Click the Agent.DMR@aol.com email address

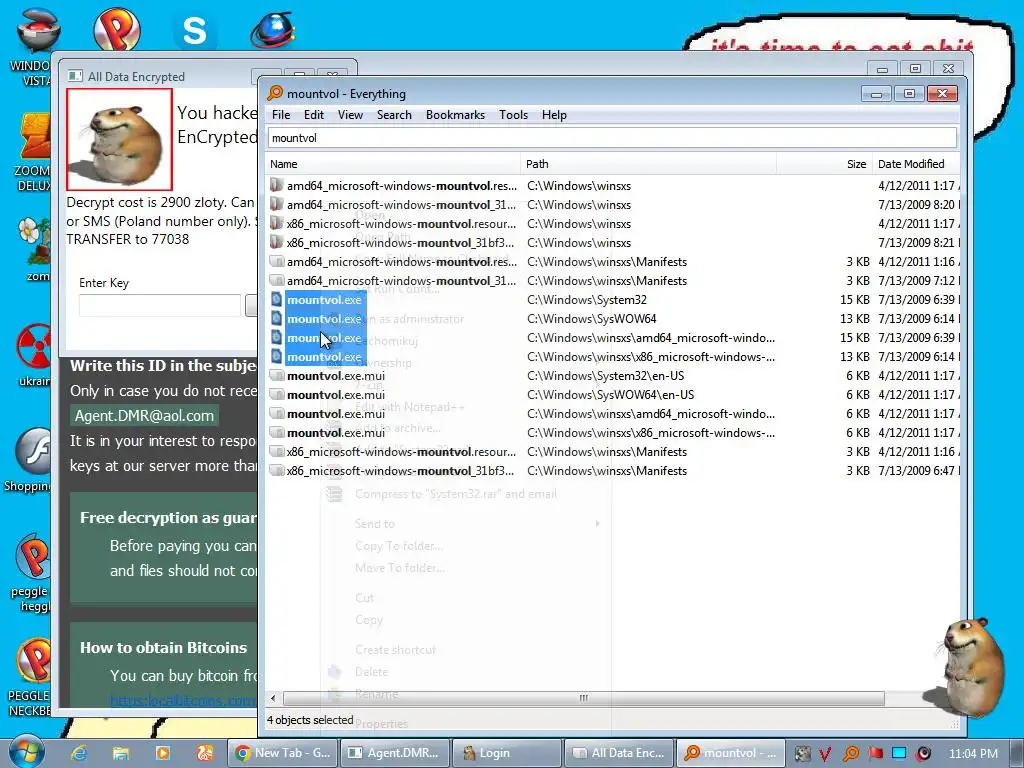[x=144, y=416]
